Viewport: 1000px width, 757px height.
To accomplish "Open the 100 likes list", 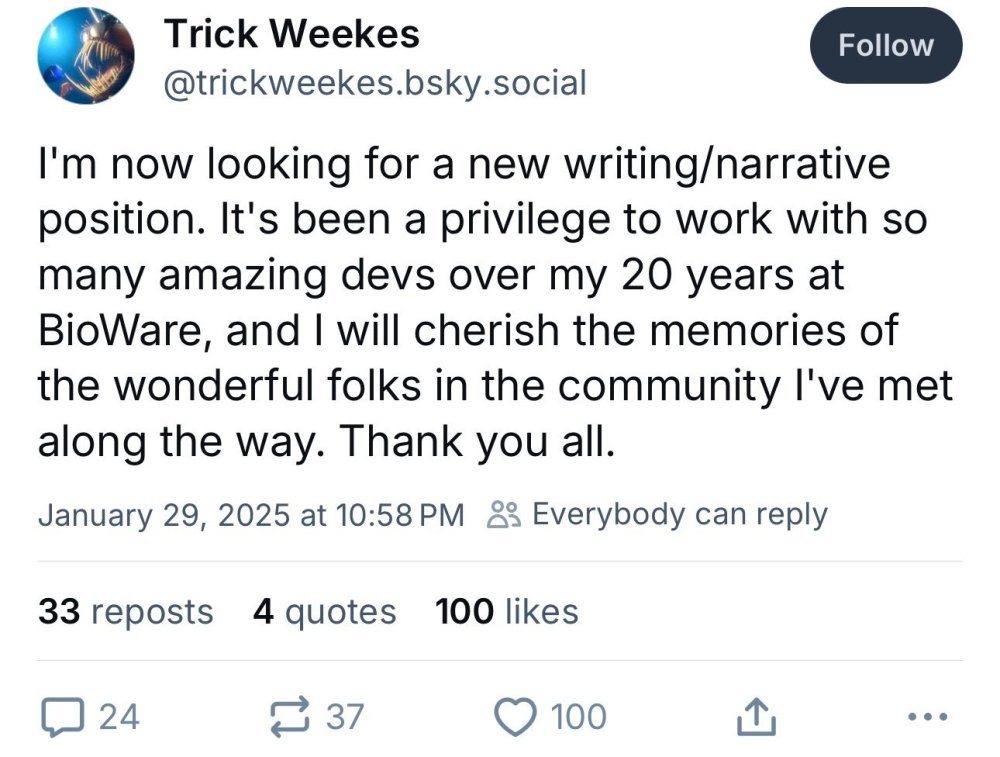I will click(506, 611).
